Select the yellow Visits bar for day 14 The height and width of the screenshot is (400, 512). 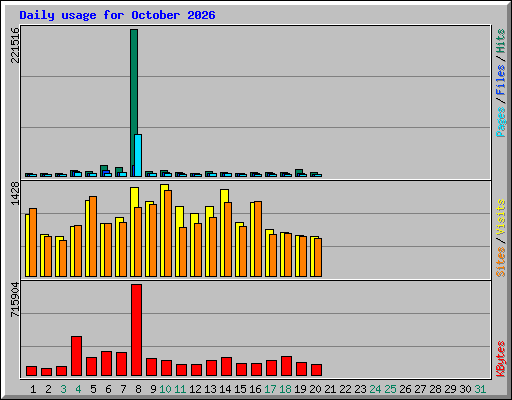tap(223, 233)
